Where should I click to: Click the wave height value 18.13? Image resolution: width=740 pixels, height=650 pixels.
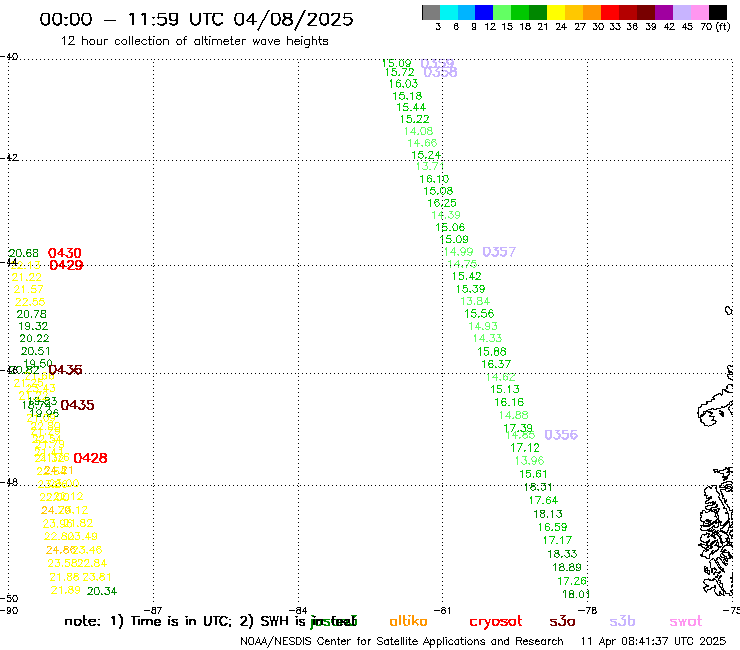click(548, 514)
